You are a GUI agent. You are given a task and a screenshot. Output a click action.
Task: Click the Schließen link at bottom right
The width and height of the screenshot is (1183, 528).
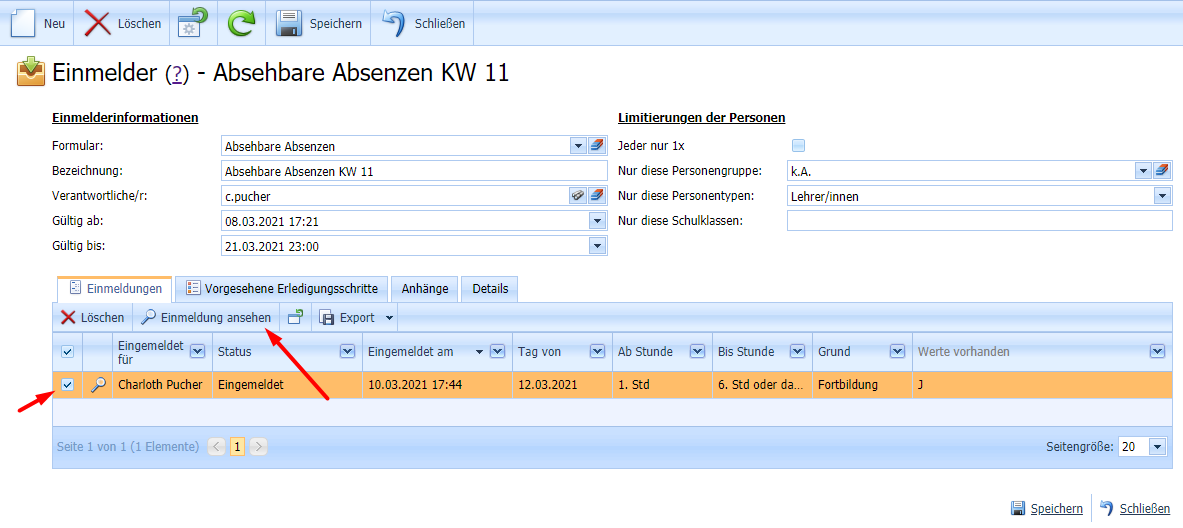[1144, 509]
